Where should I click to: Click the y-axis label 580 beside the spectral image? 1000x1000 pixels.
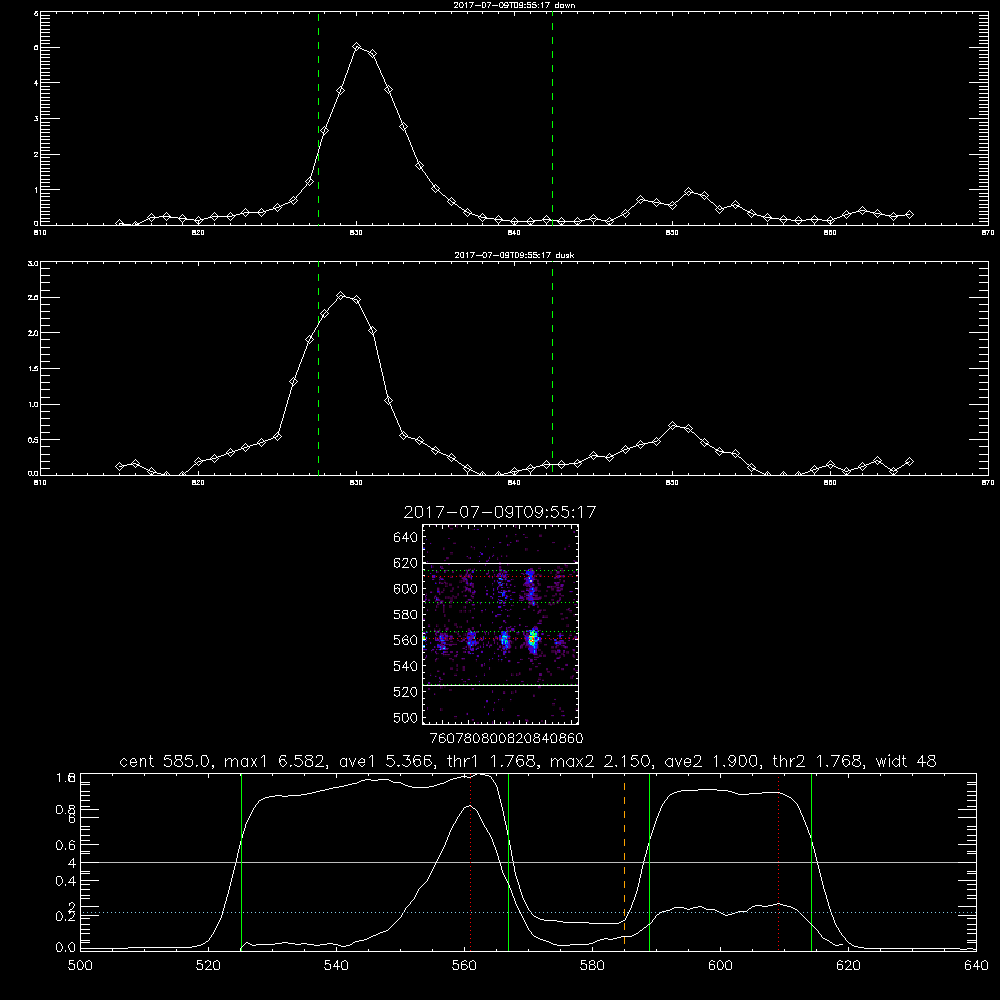pyautogui.click(x=406, y=615)
